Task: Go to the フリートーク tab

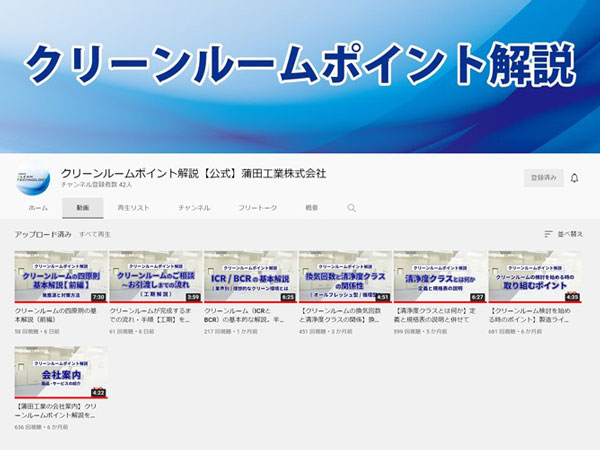Action: pos(258,208)
